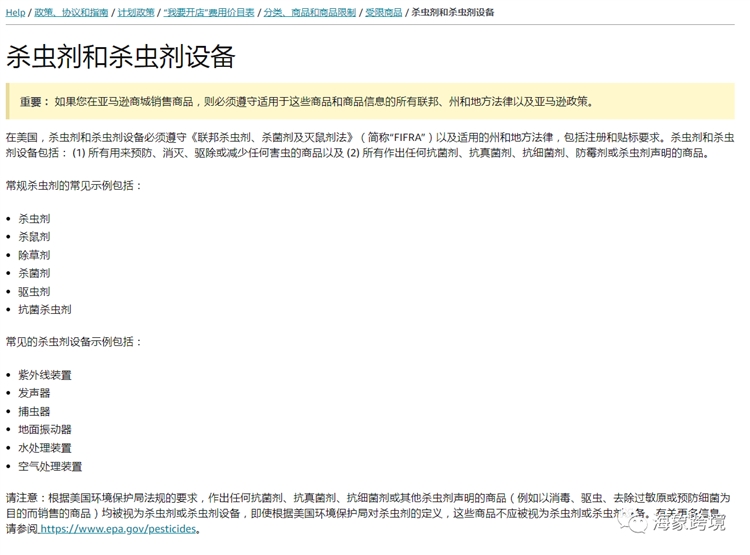Image resolution: width=750 pixels, height=555 pixels.
Task: Select the list item 紫外线装置
Action: (44, 375)
